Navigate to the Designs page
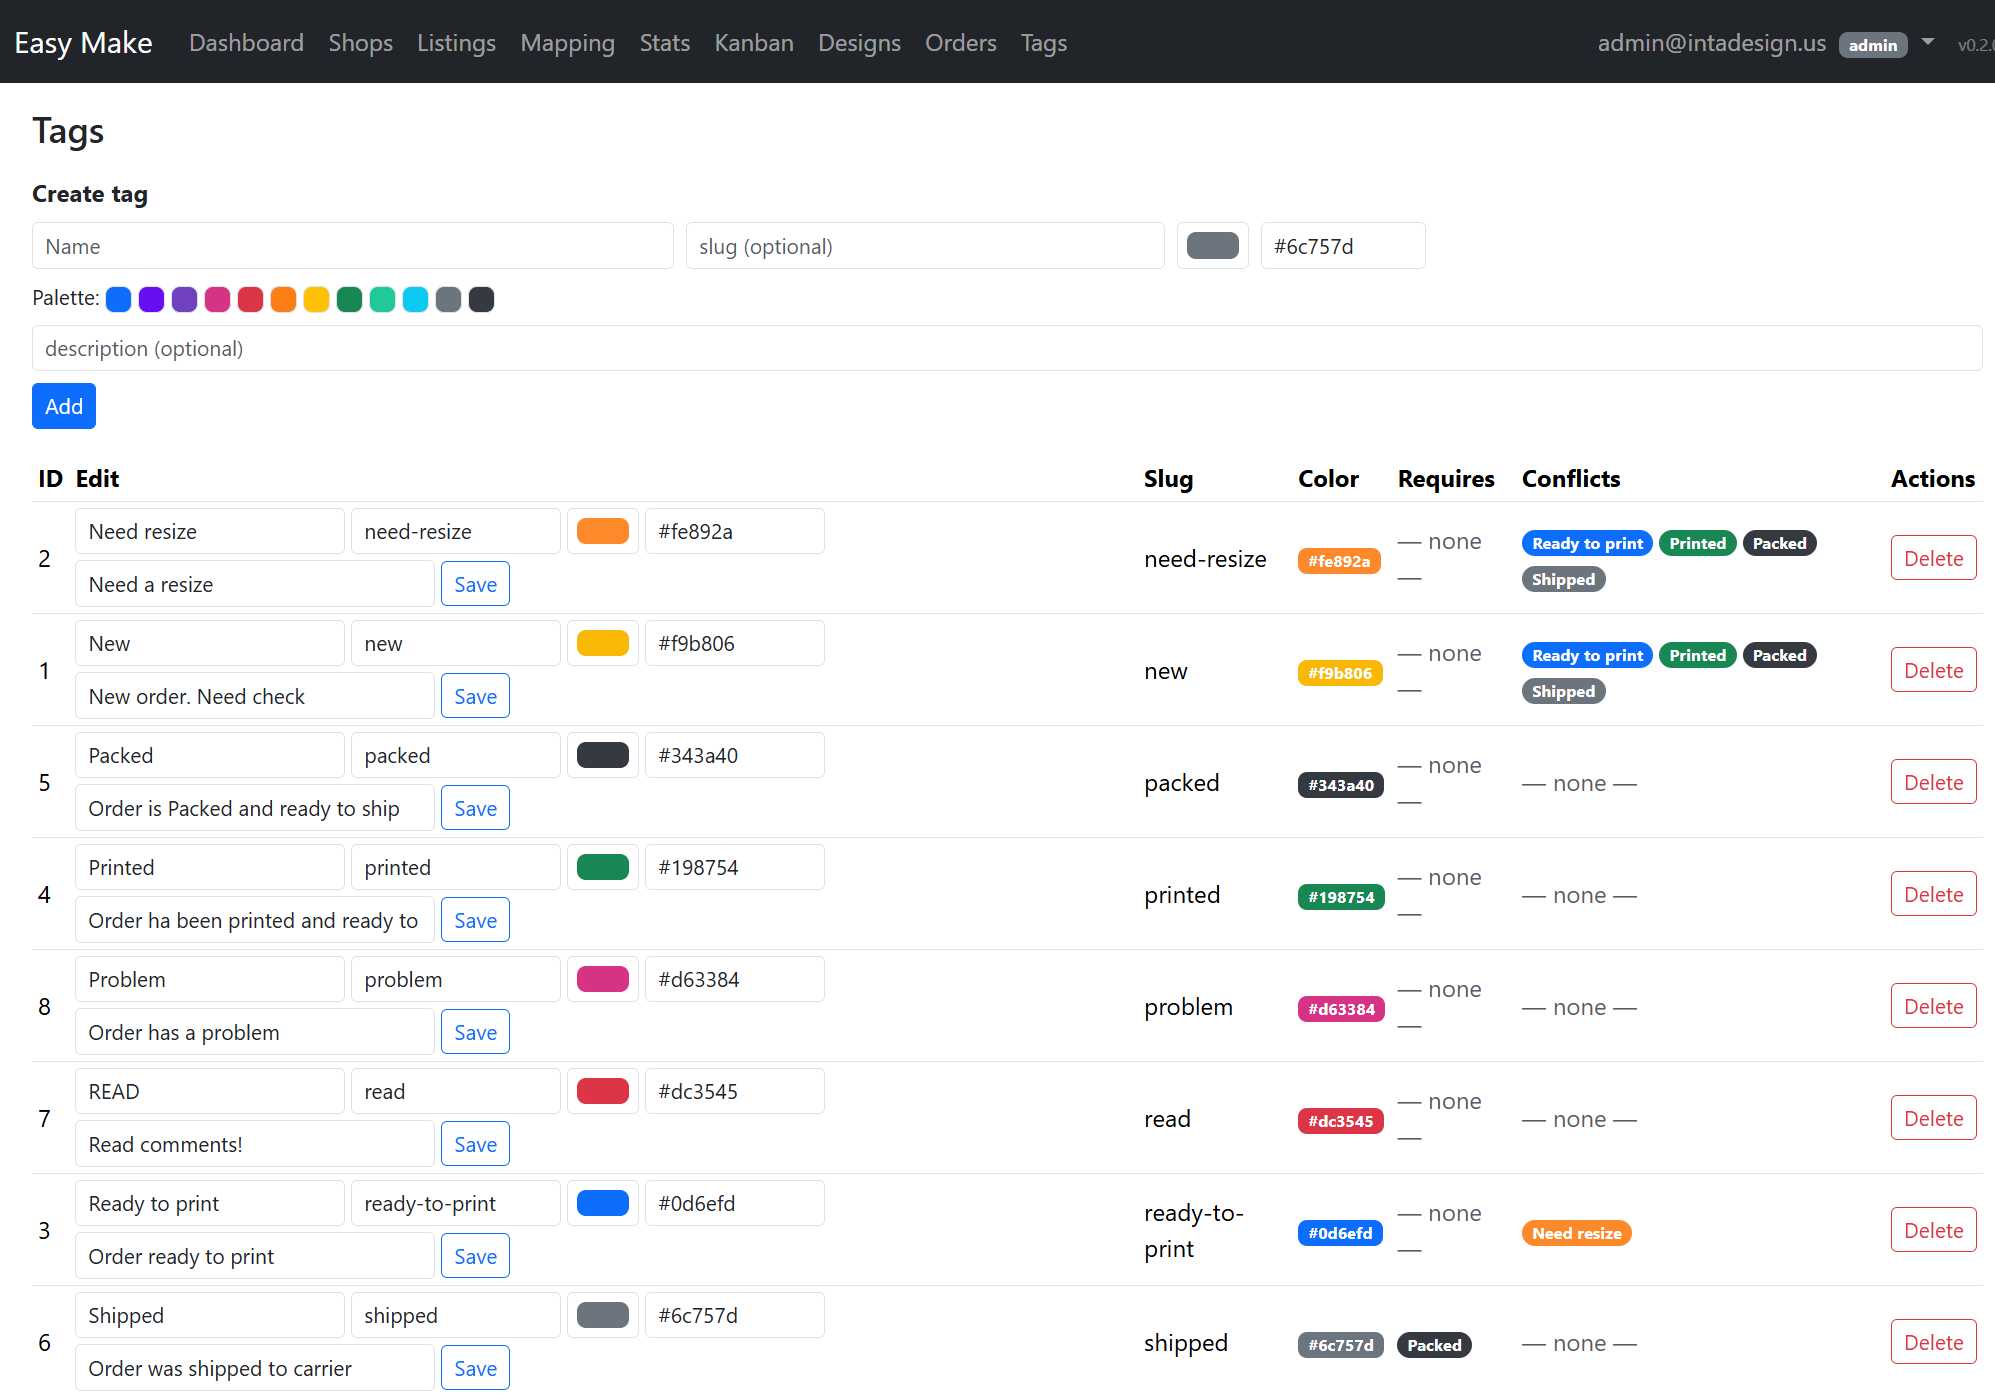 859,43
